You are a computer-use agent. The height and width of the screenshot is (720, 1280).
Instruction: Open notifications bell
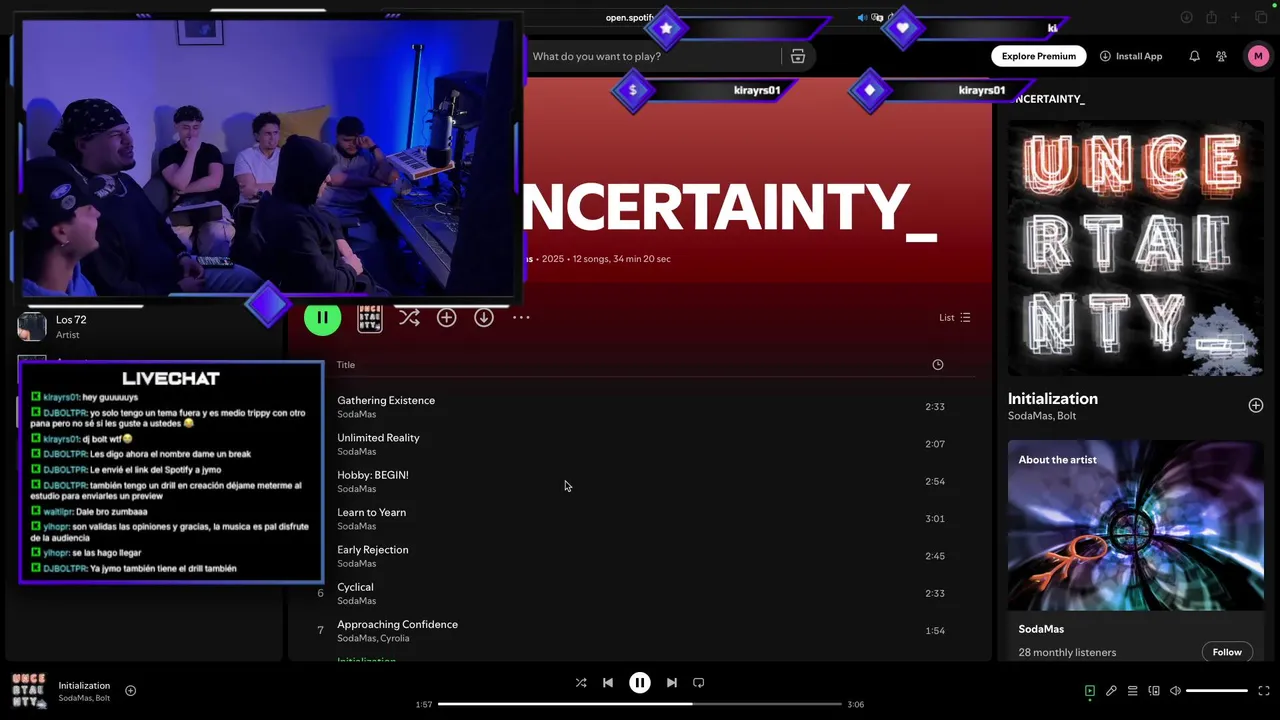1194,56
